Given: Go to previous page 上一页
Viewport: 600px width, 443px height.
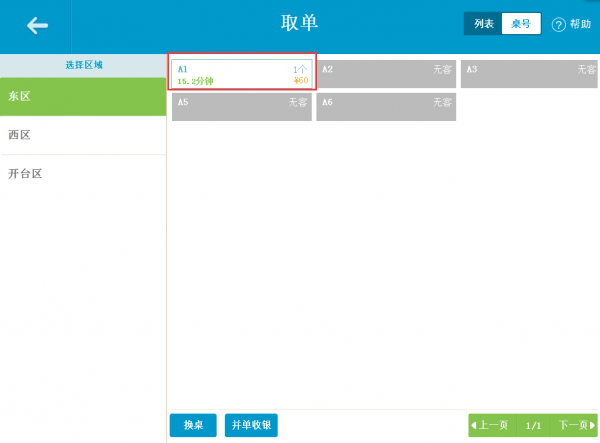Looking at the screenshot, I should 492,425.
